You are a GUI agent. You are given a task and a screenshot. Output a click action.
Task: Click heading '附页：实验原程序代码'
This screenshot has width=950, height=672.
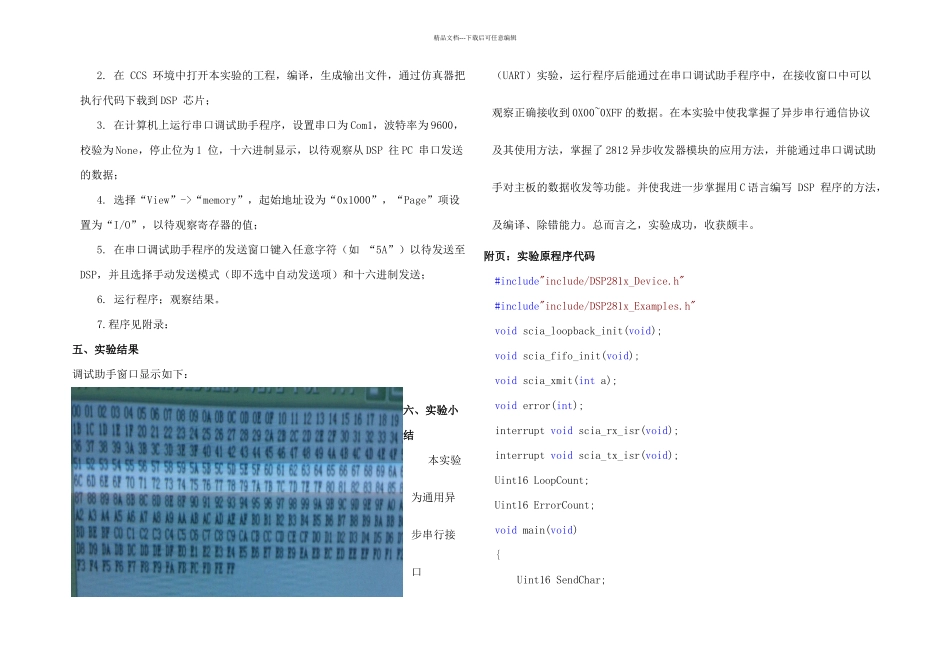[x=539, y=256]
